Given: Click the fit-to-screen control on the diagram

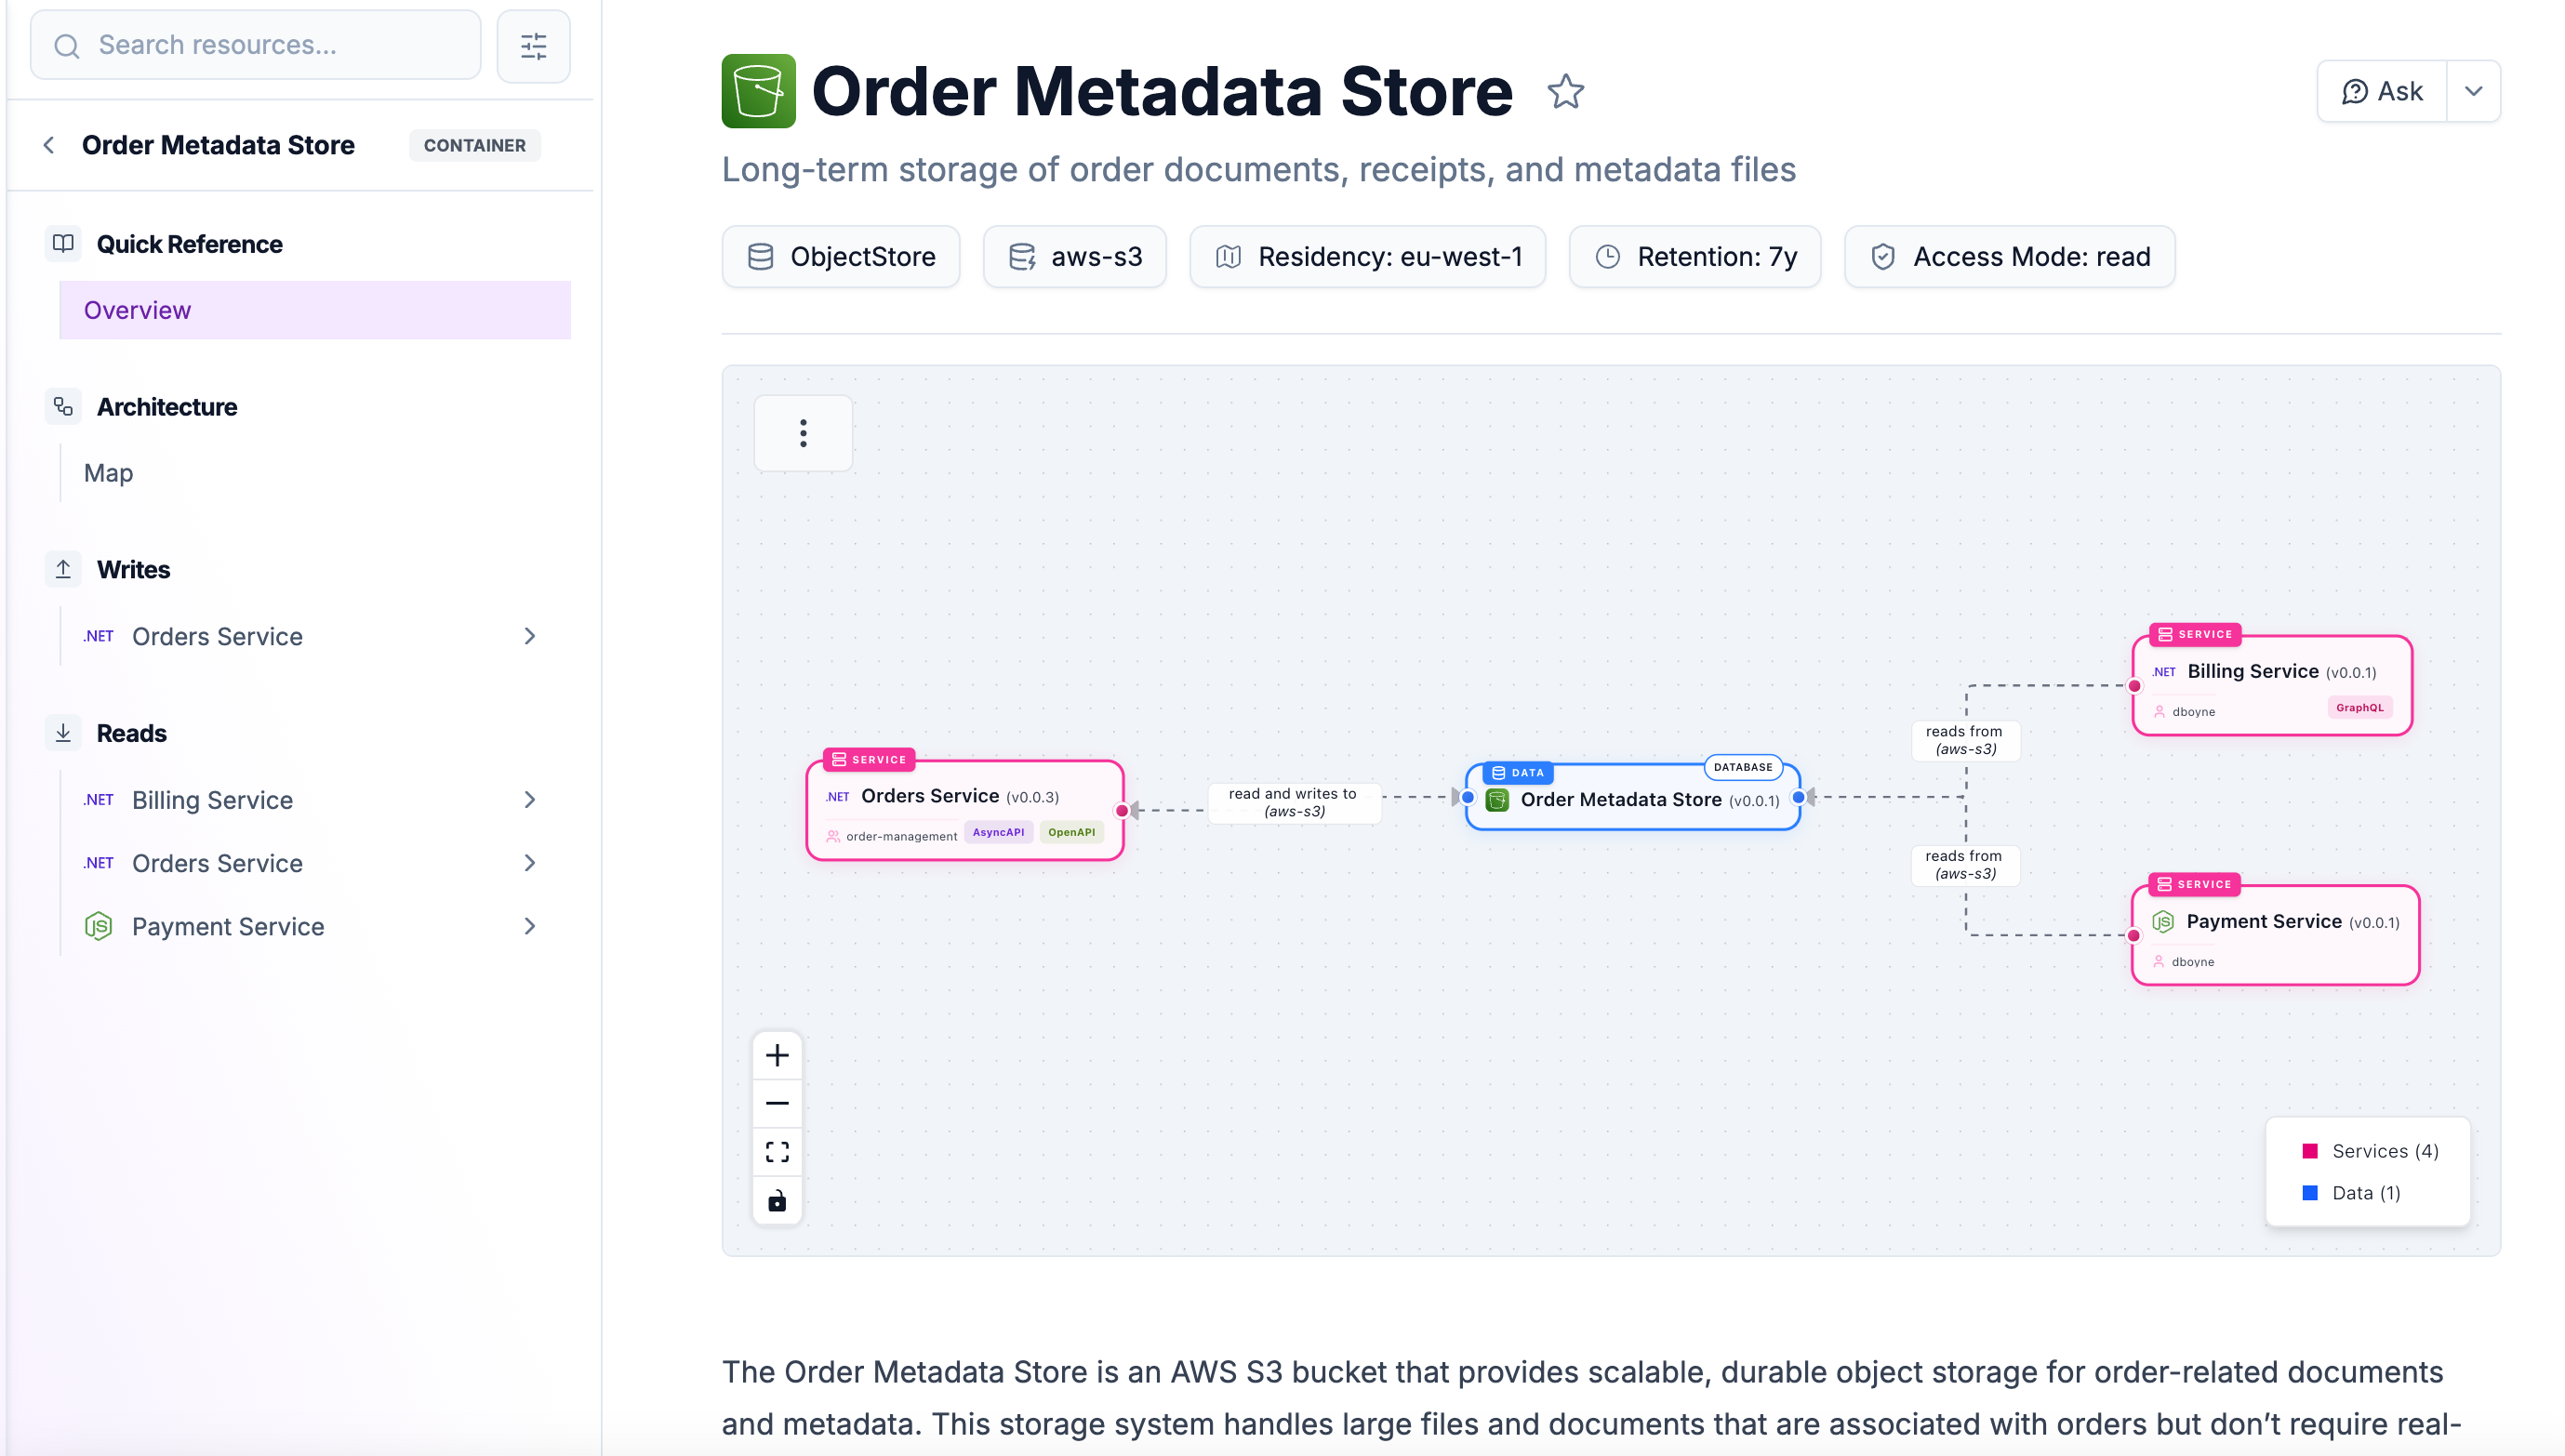Looking at the screenshot, I should tap(777, 1151).
